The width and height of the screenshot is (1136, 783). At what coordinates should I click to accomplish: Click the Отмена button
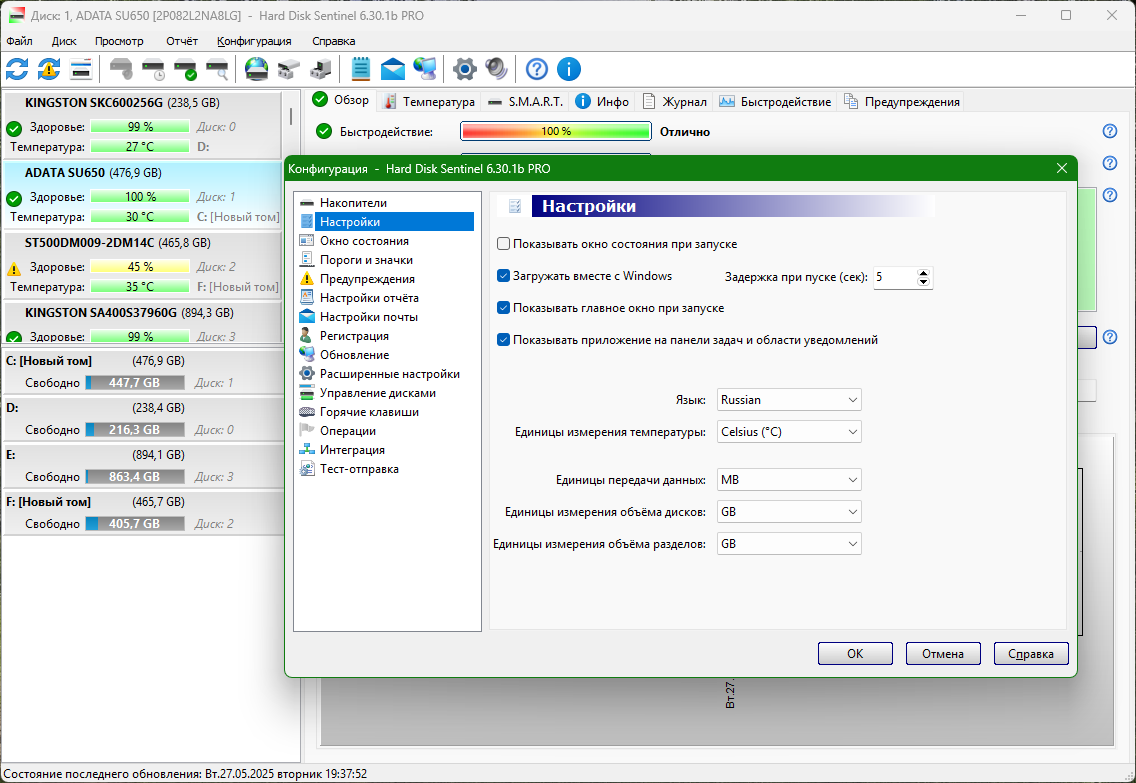(943, 653)
